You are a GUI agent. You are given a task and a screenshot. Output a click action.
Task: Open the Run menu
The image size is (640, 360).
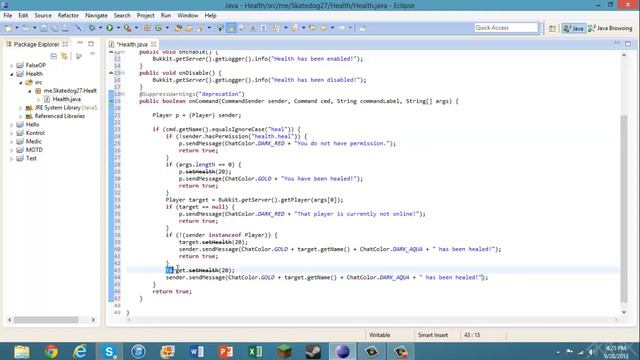(166, 16)
